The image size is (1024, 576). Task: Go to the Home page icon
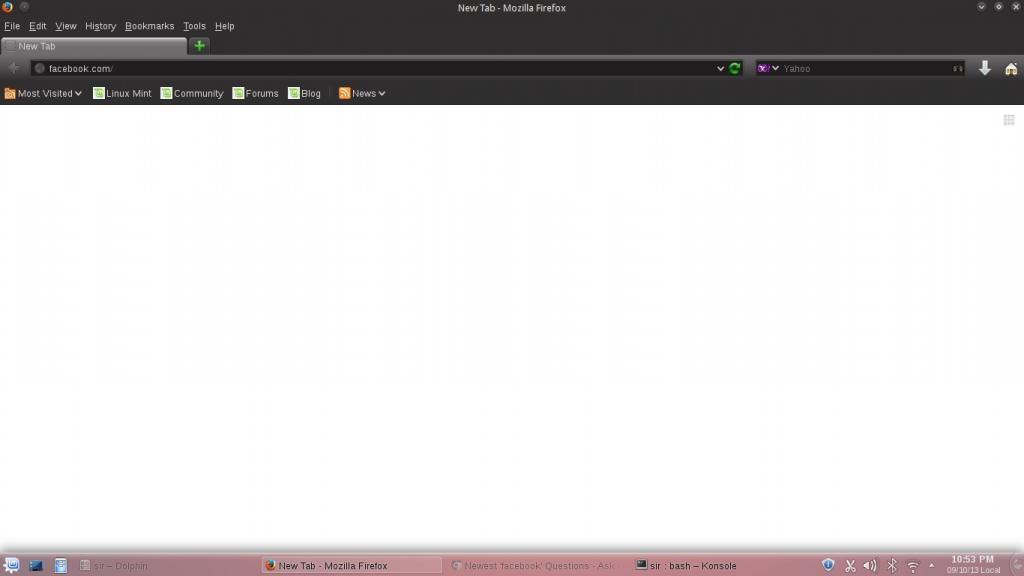[x=1011, y=69]
